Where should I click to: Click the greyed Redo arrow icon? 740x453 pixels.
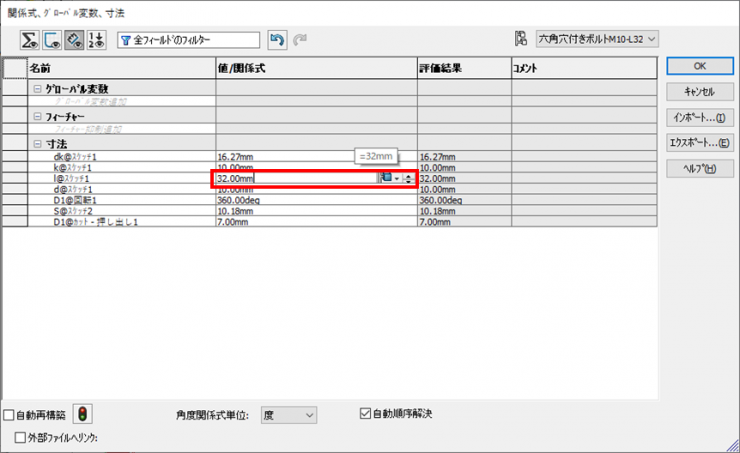pos(299,40)
